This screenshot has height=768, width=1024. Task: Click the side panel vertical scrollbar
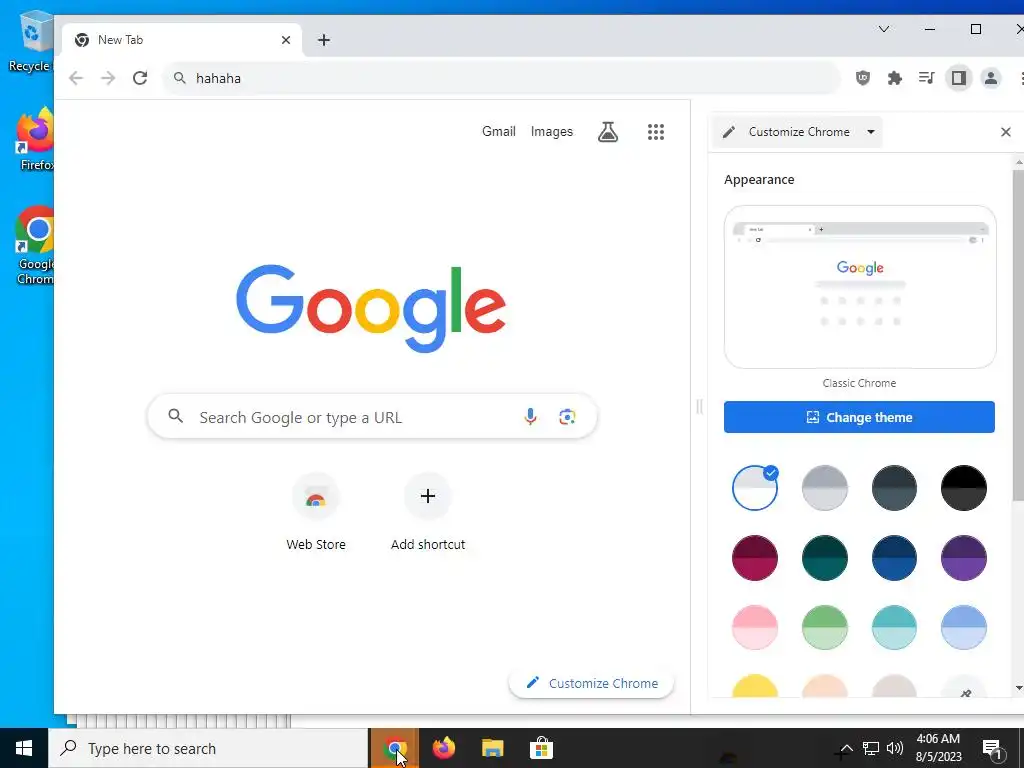pyautogui.click(x=1019, y=336)
